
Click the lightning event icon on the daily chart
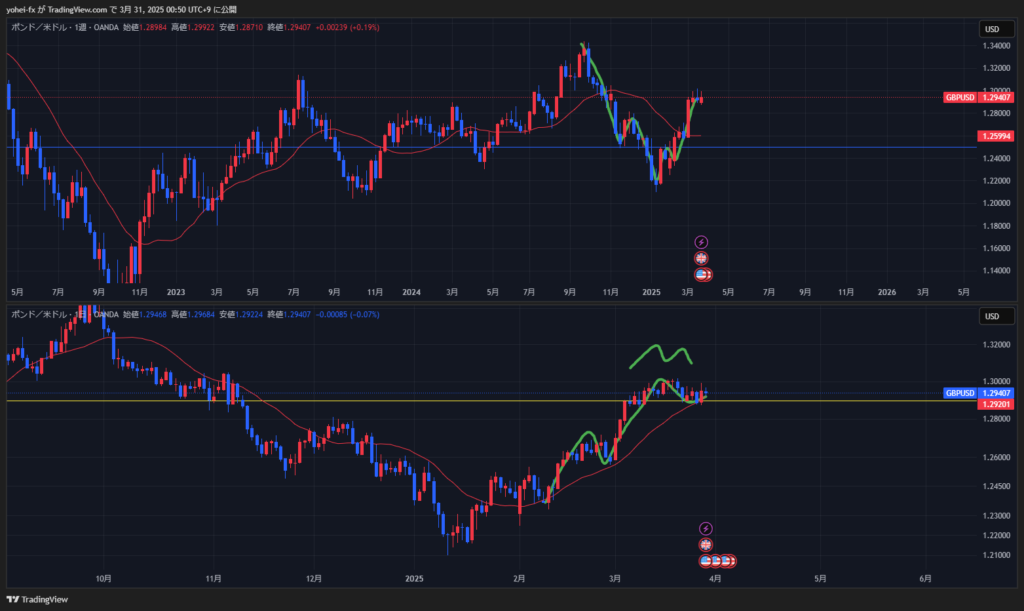(706, 528)
